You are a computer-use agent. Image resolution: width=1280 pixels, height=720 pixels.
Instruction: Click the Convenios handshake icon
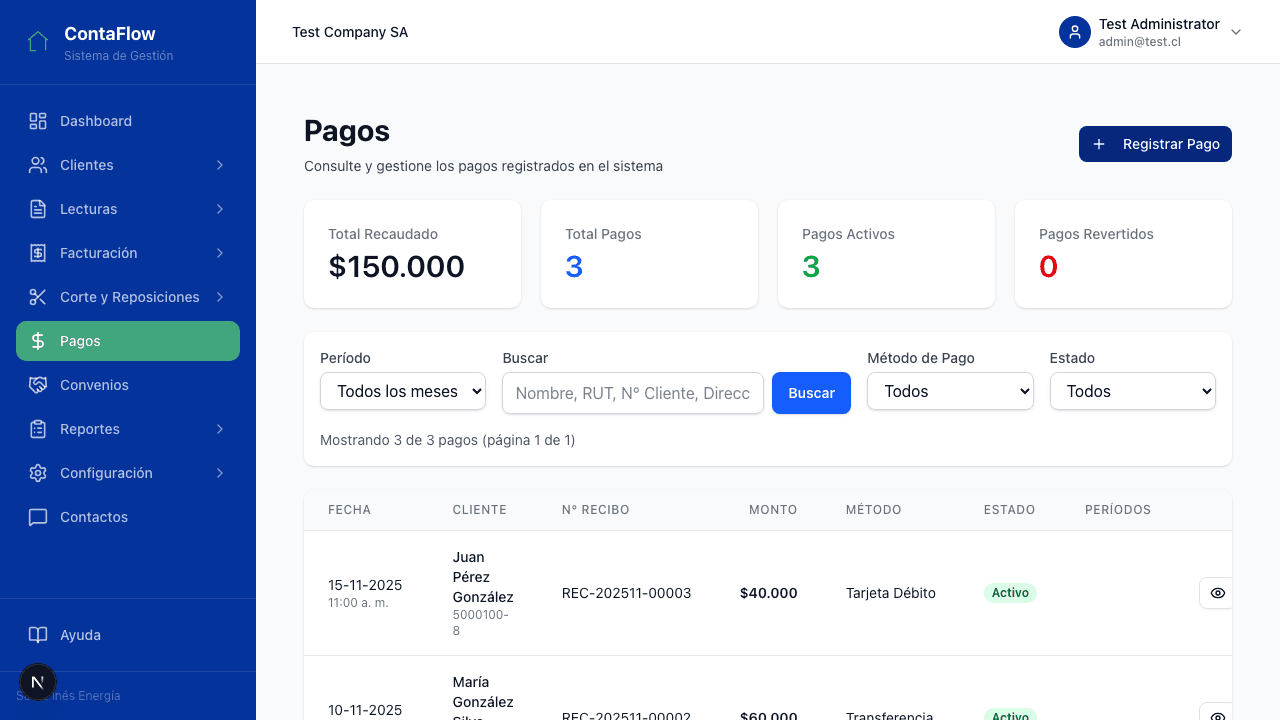point(38,385)
